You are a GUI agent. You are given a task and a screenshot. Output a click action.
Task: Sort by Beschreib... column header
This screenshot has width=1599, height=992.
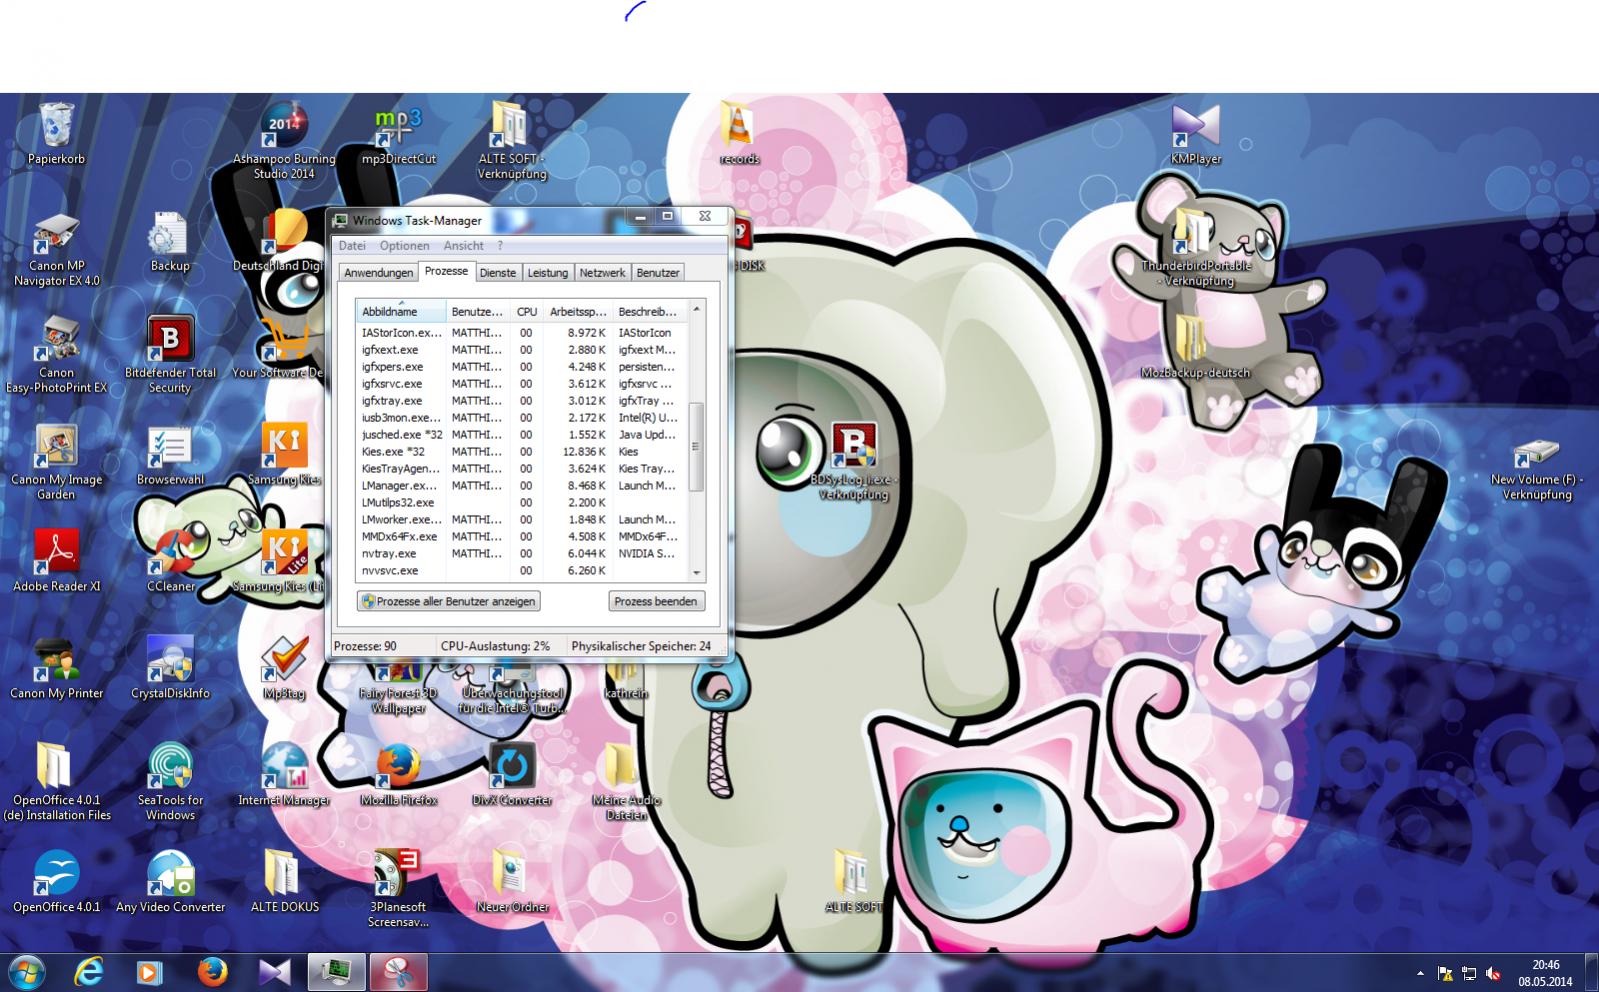[x=648, y=311]
